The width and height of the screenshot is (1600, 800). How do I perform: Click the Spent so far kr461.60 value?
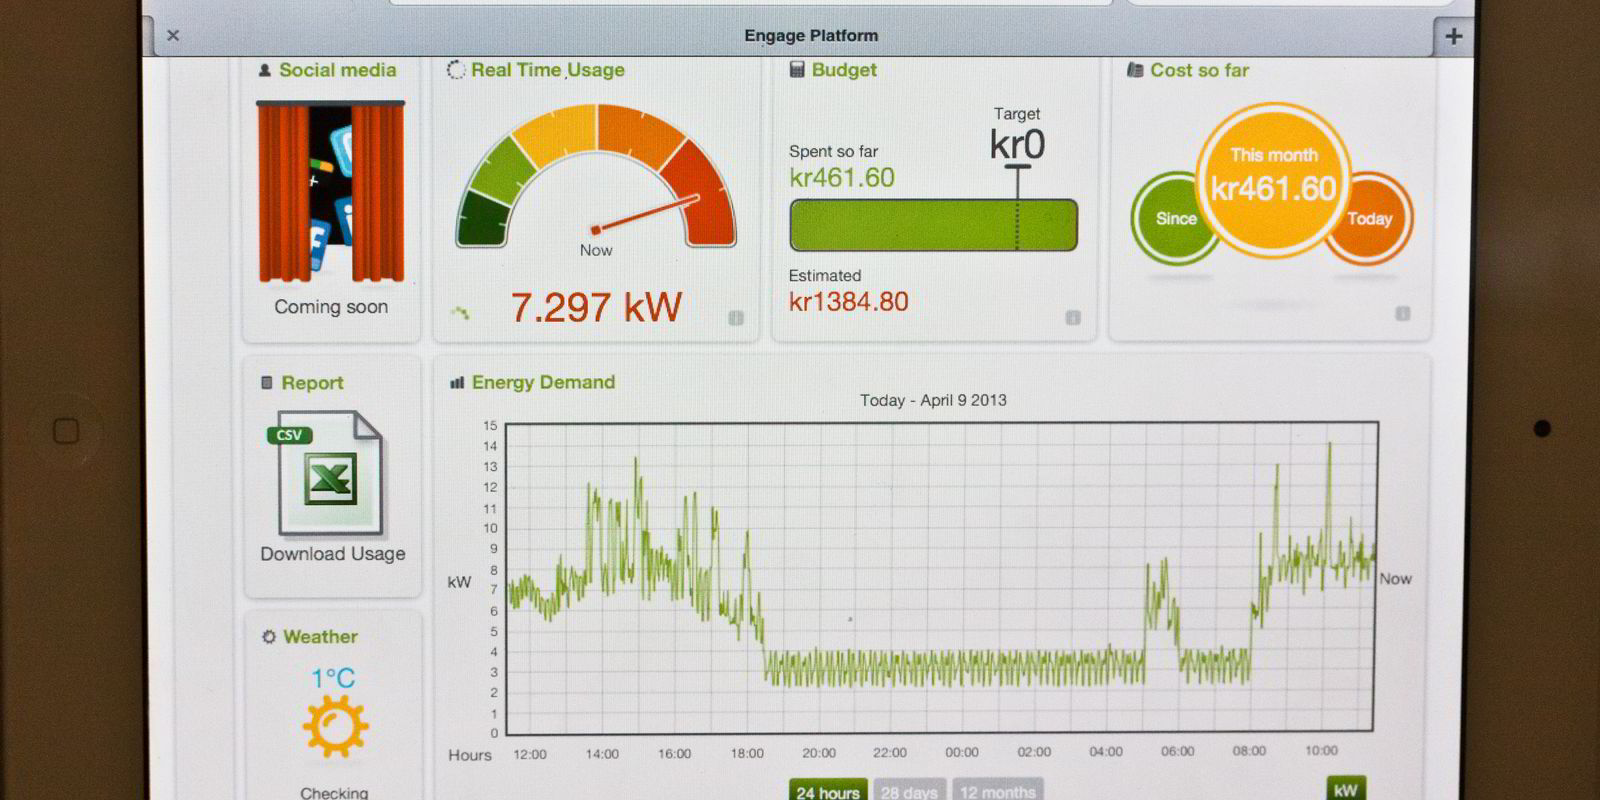(842, 178)
